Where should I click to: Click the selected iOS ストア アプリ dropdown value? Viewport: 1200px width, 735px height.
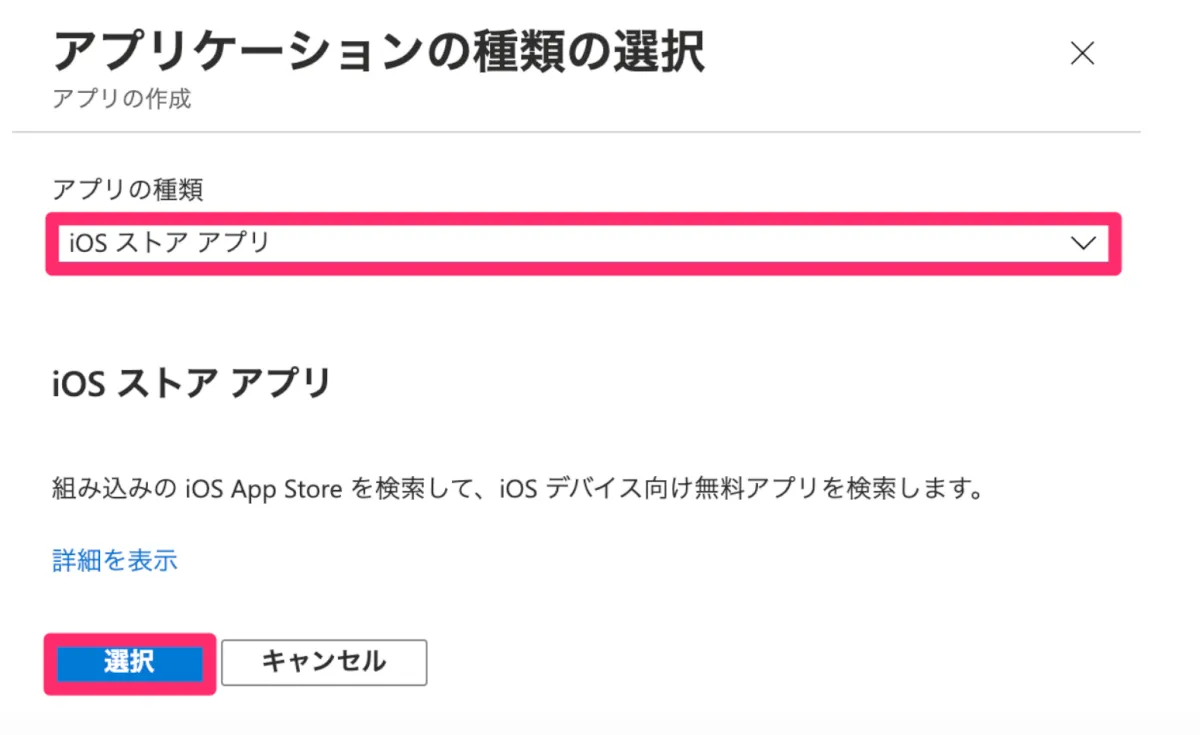pyautogui.click(x=169, y=243)
